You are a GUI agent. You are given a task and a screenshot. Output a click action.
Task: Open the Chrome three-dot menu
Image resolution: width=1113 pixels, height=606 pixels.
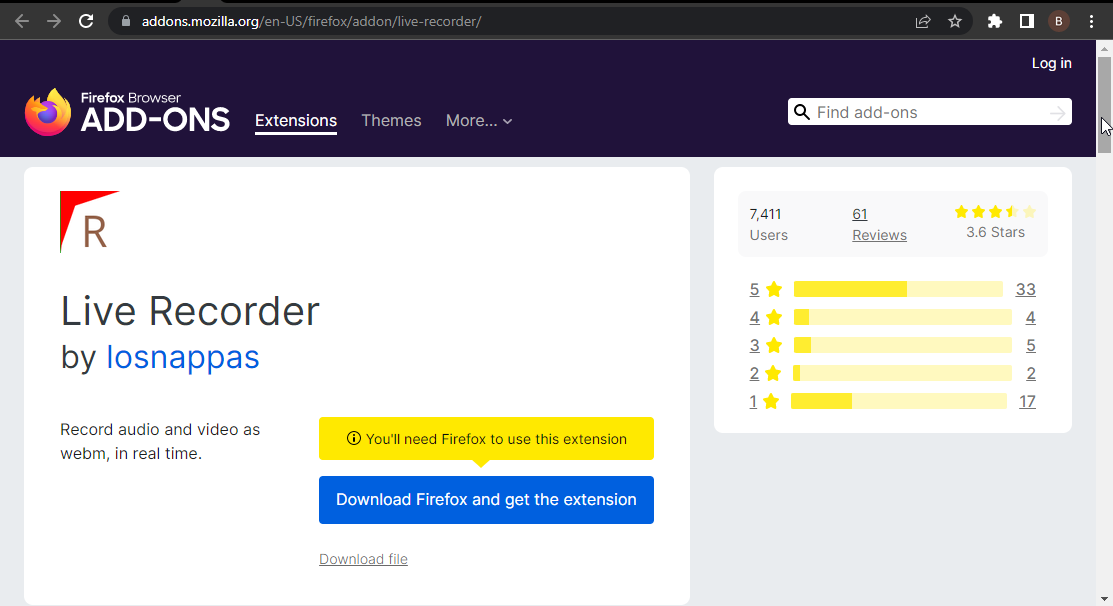coord(1091,21)
